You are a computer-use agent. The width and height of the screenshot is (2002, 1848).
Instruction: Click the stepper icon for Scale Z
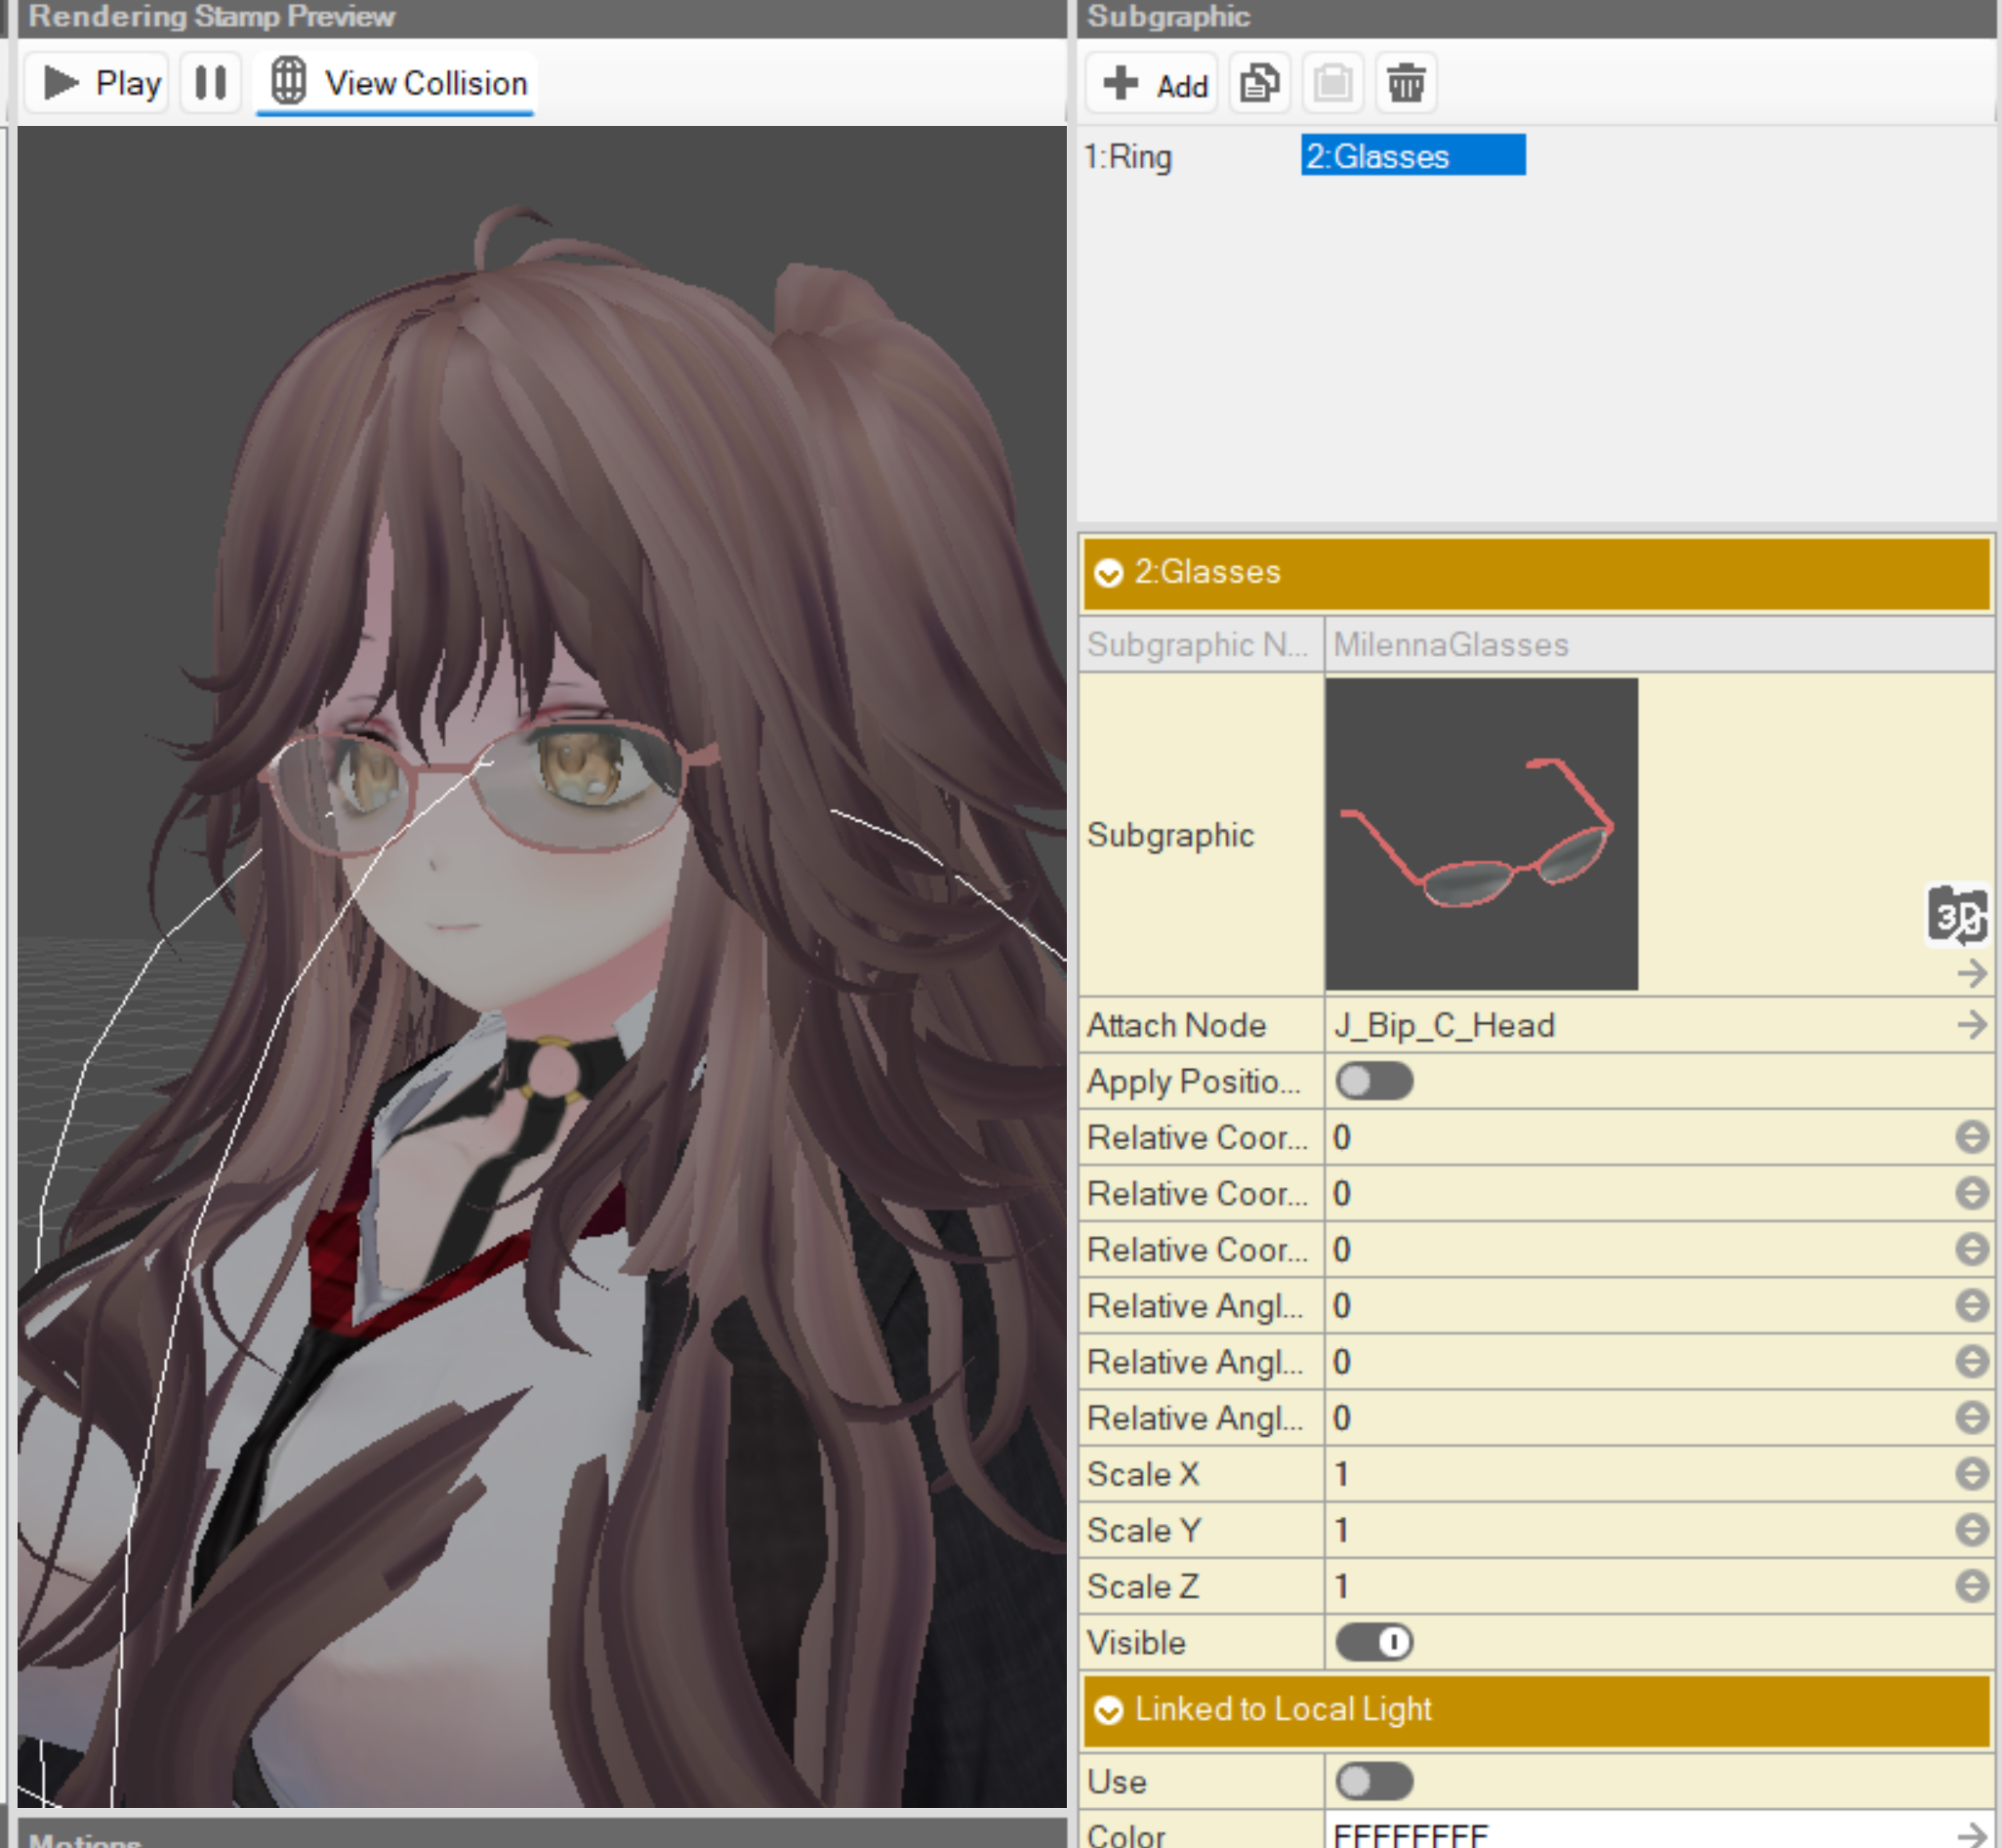pos(1971,1586)
